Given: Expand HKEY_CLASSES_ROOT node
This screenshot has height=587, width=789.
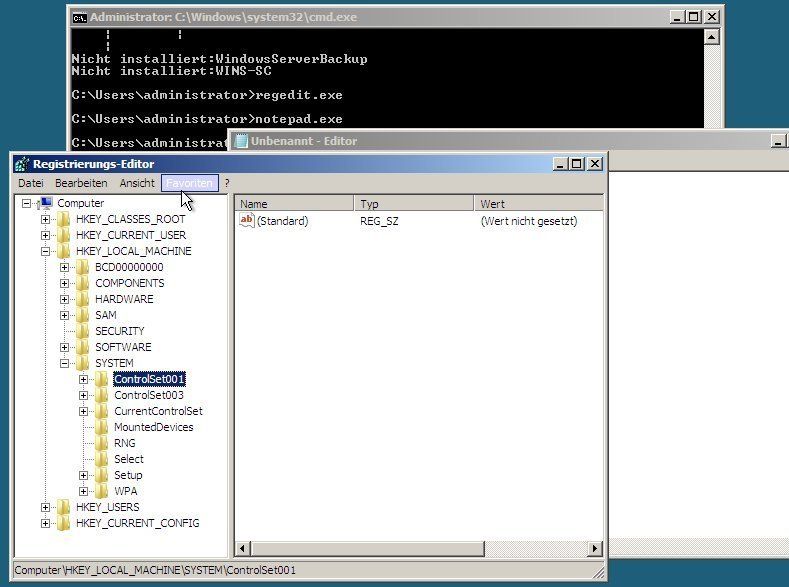Looking at the screenshot, I should click(45, 219).
